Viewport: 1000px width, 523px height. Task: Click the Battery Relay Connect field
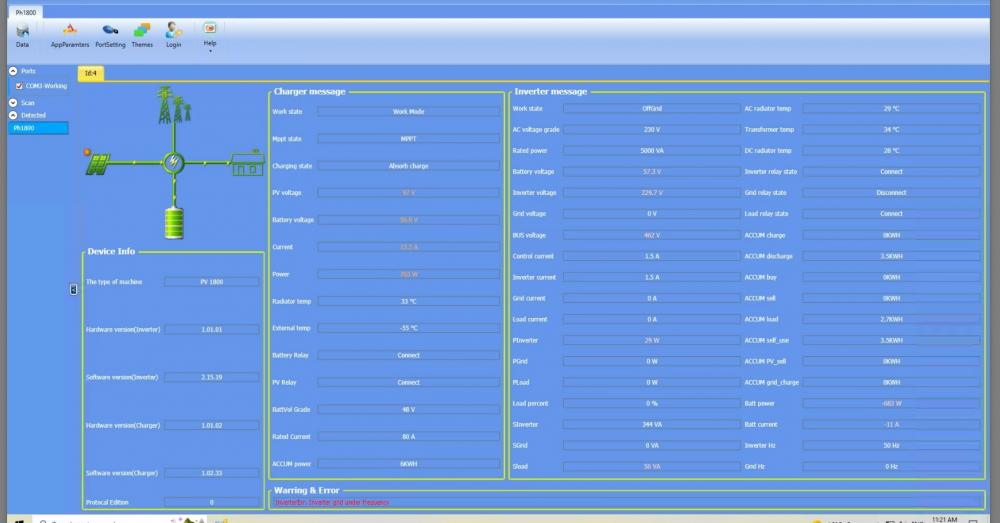[x=408, y=355]
